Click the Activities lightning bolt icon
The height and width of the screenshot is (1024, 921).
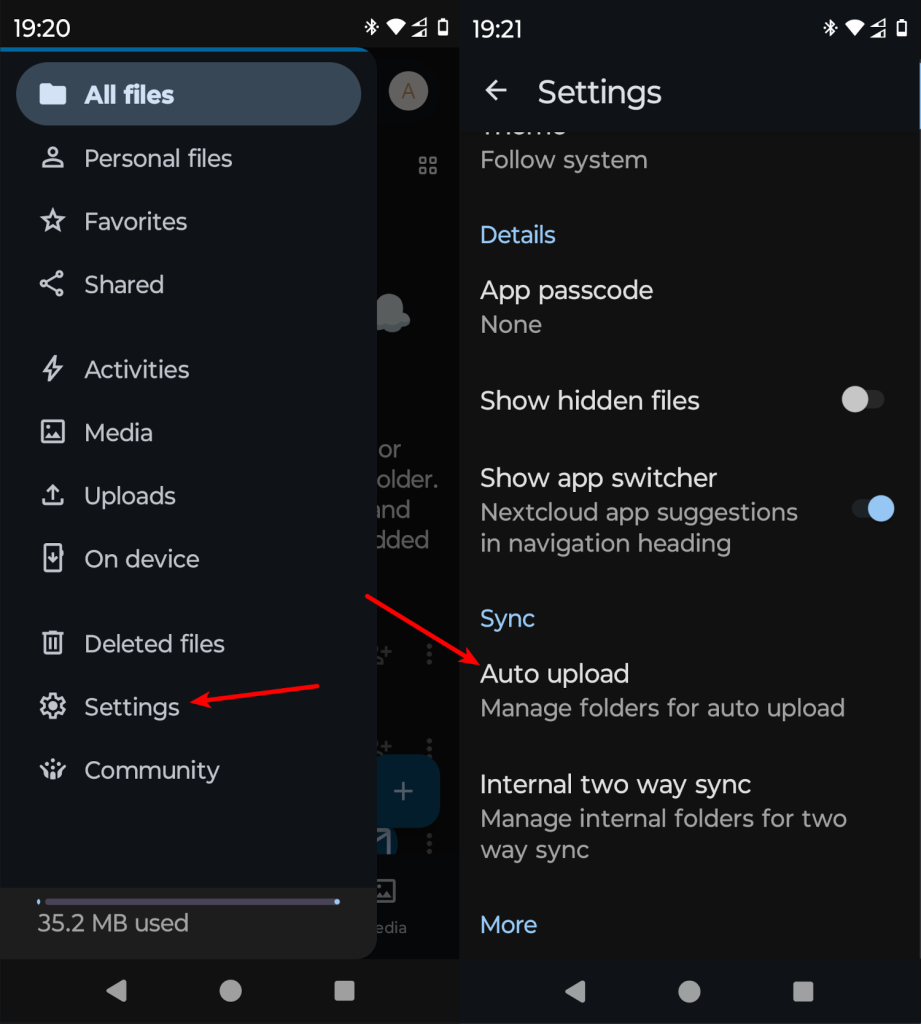click(x=52, y=369)
